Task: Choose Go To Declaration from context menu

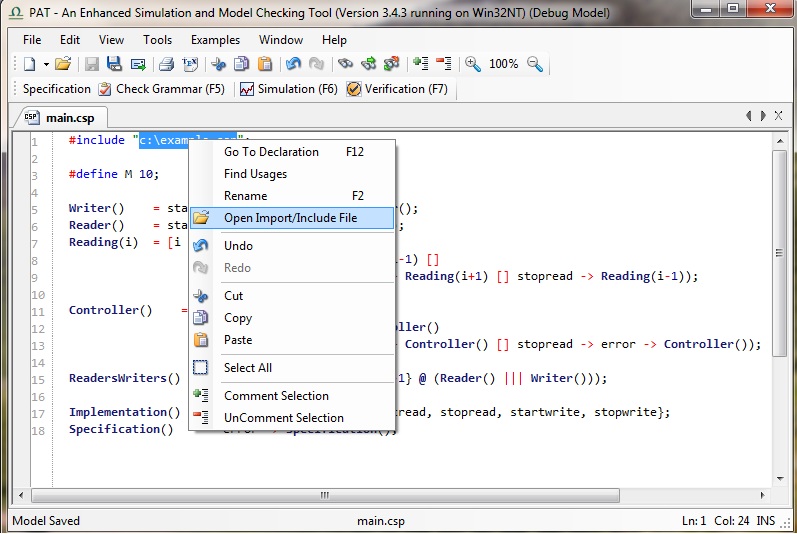Action: [x=271, y=152]
